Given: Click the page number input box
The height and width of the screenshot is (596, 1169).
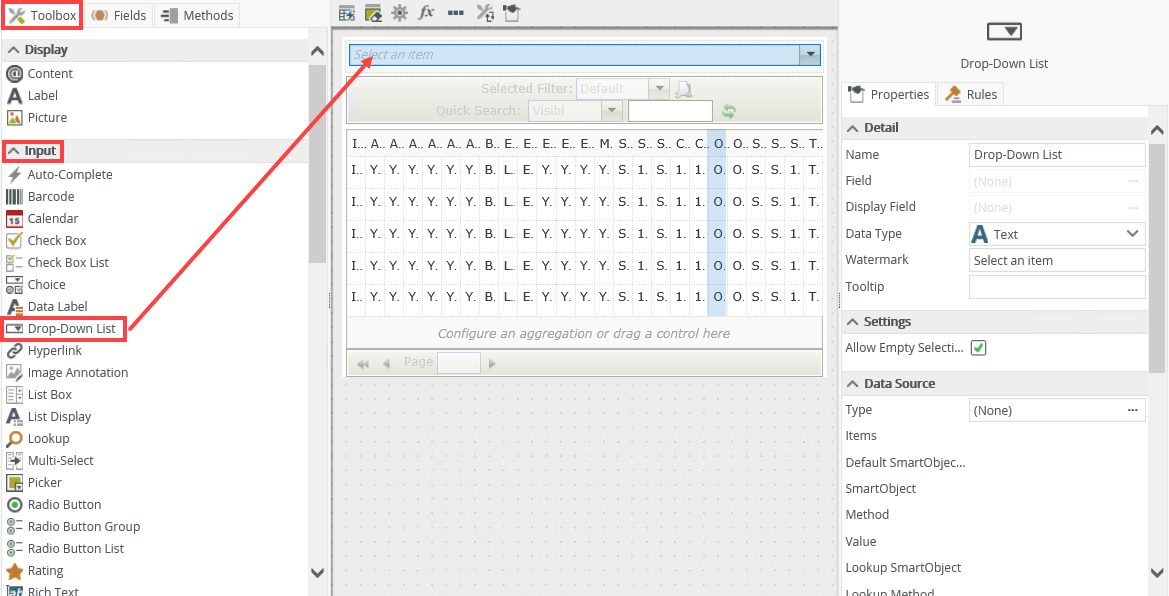Looking at the screenshot, I should click(x=459, y=363).
